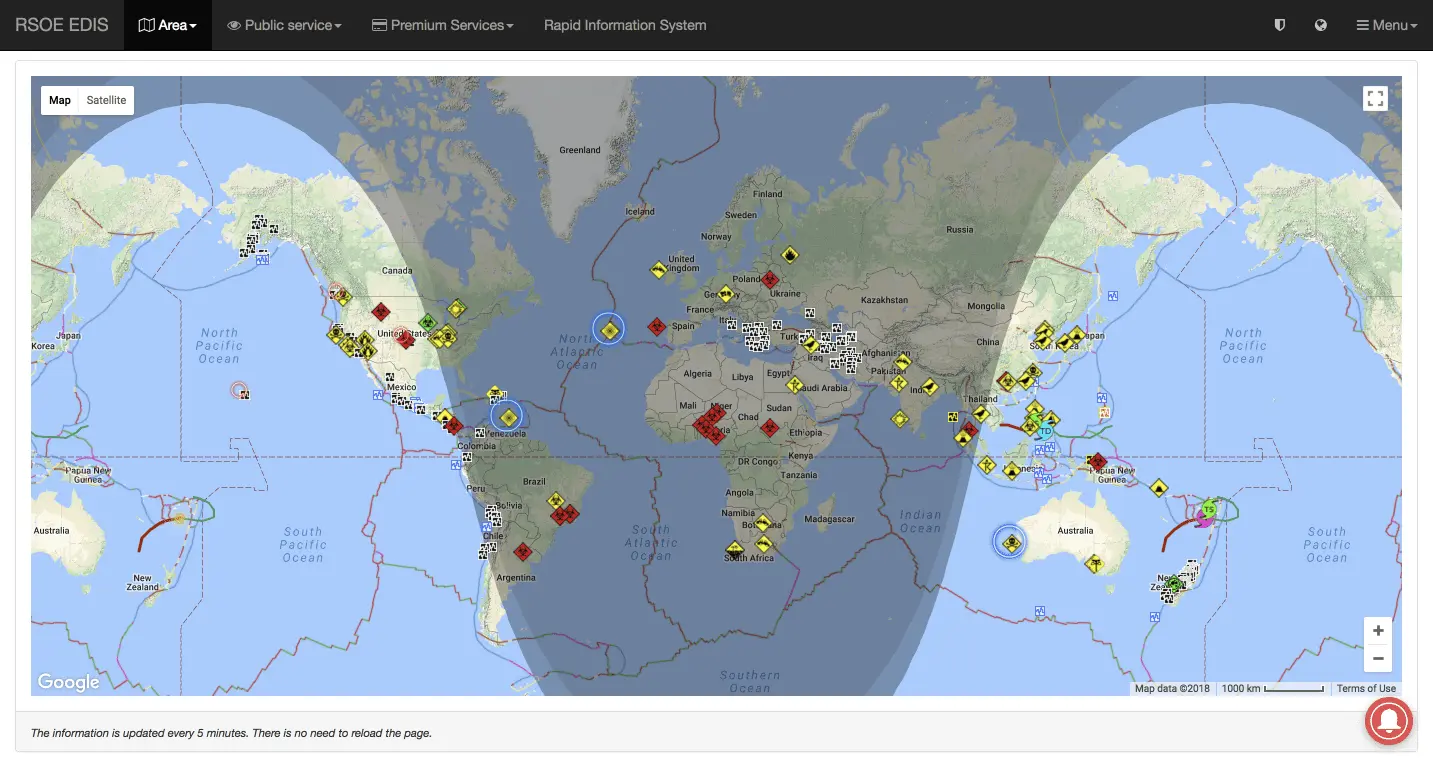Screen dimensions: 1433x765
Task: Click the red biohazard marker in Poland
Action: (x=769, y=279)
